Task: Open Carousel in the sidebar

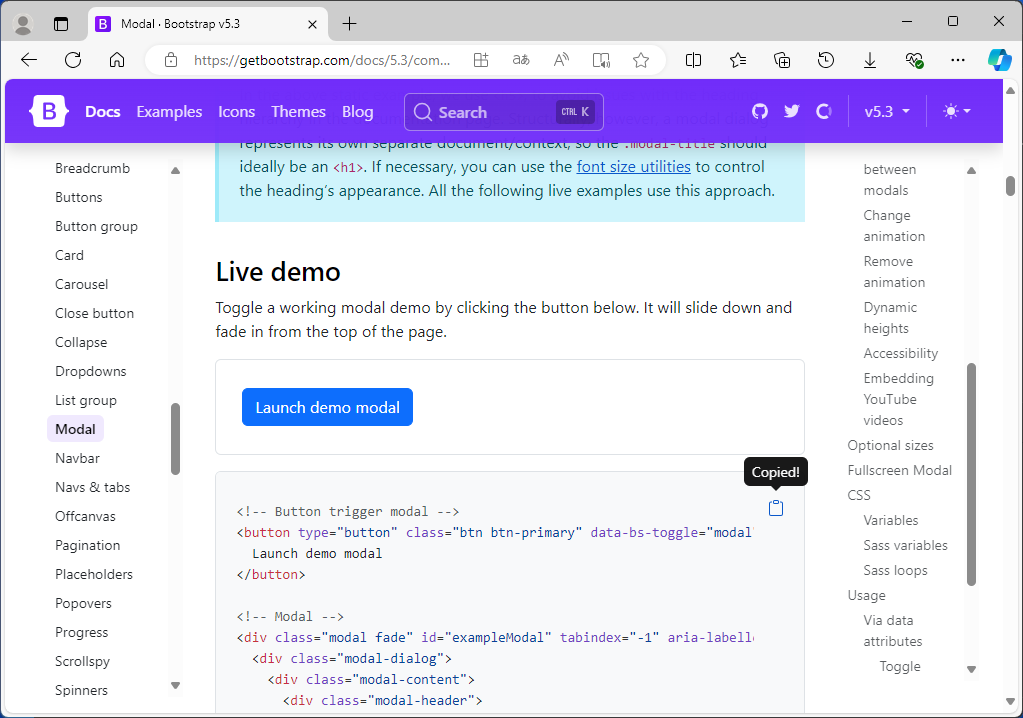Action: [82, 284]
